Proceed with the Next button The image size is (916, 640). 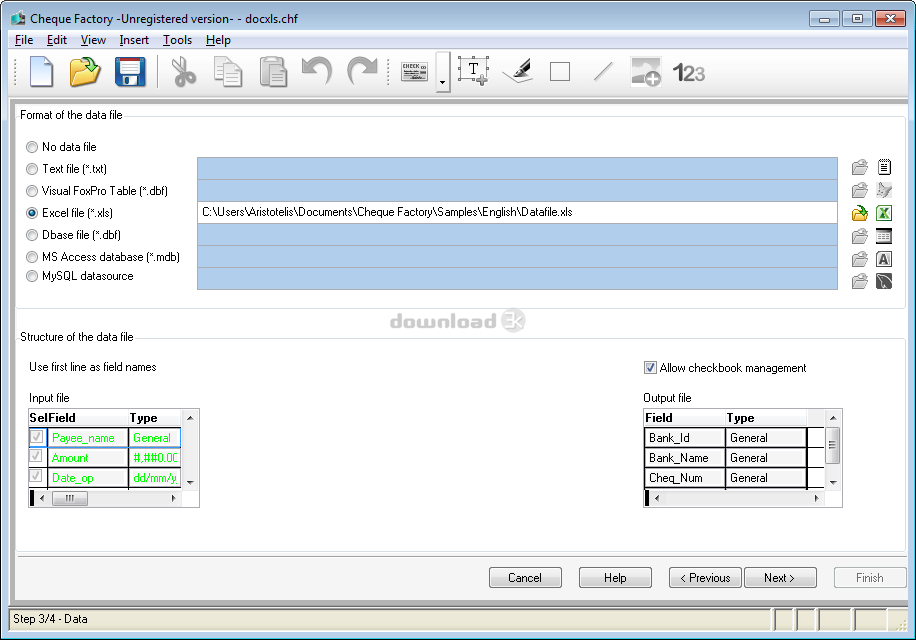(x=780, y=578)
